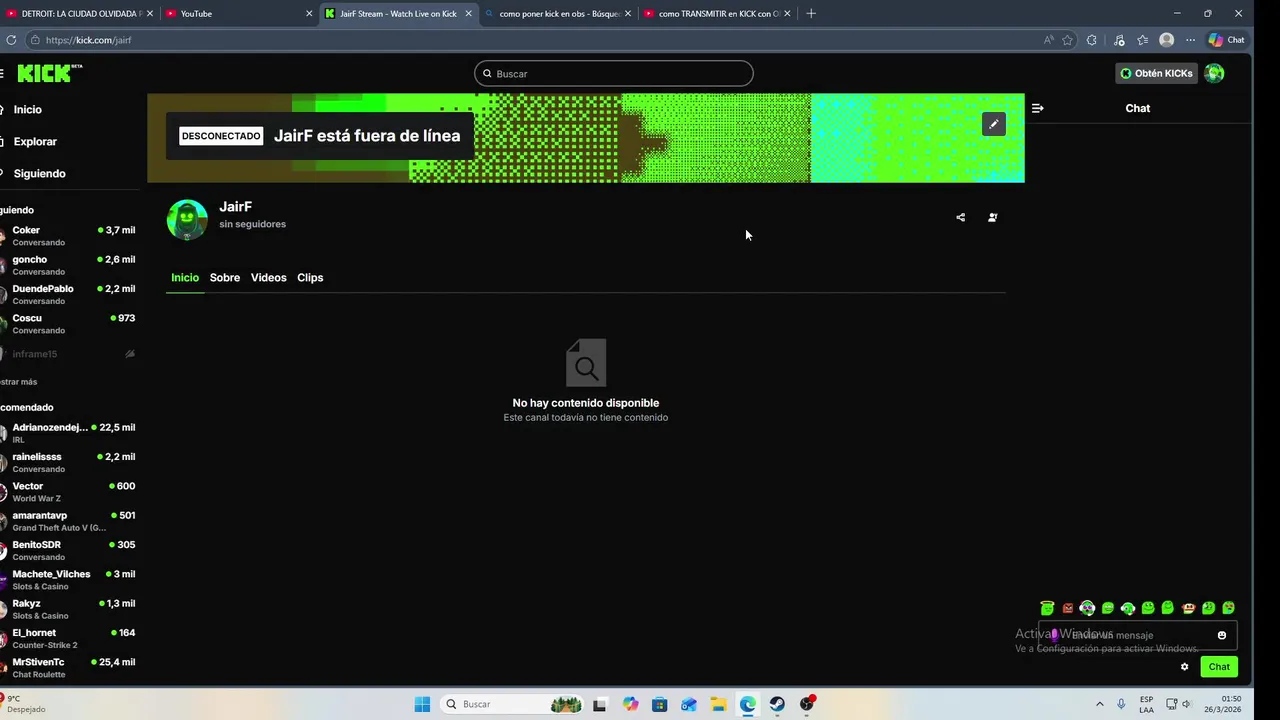The image size is (1280, 720).
Task: Open Edge profile account icon
Action: tap(1166, 40)
